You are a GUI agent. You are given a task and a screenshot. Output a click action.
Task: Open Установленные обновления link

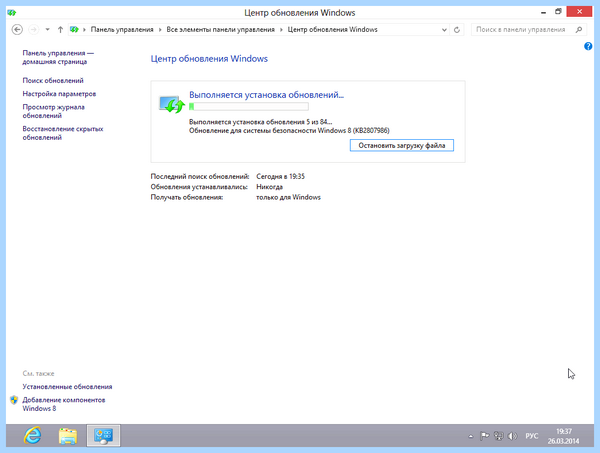coord(67,387)
